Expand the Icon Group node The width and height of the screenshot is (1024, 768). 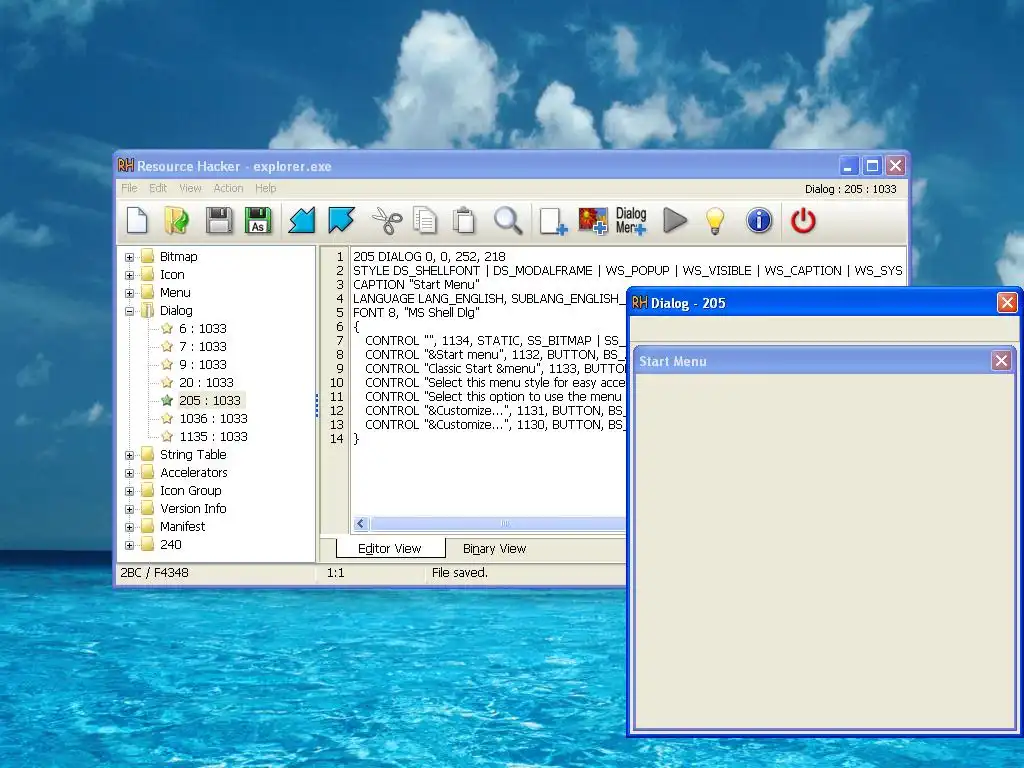tap(129, 491)
